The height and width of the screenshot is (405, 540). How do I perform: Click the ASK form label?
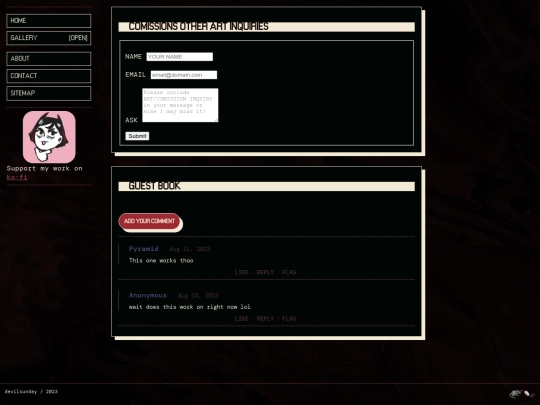131,120
